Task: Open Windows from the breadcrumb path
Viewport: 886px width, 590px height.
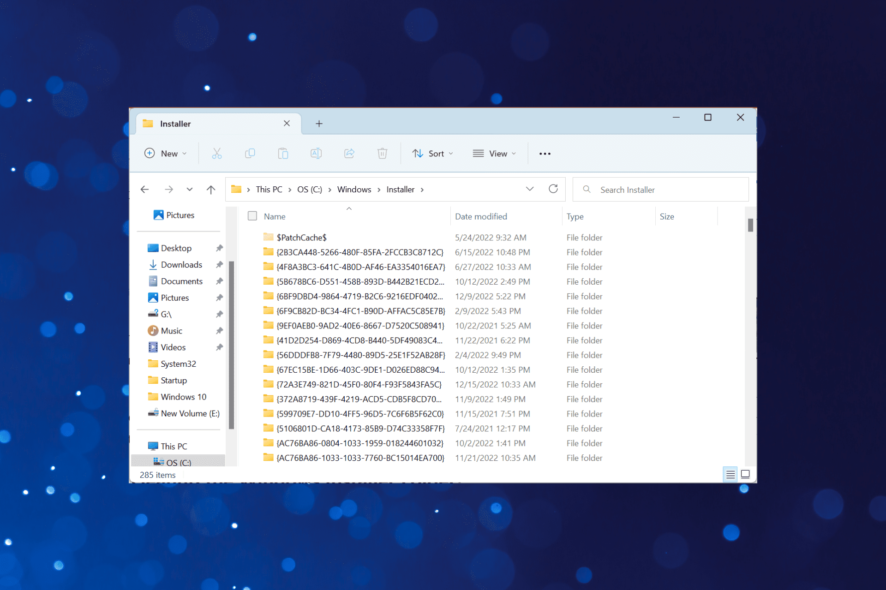Action: (x=354, y=189)
